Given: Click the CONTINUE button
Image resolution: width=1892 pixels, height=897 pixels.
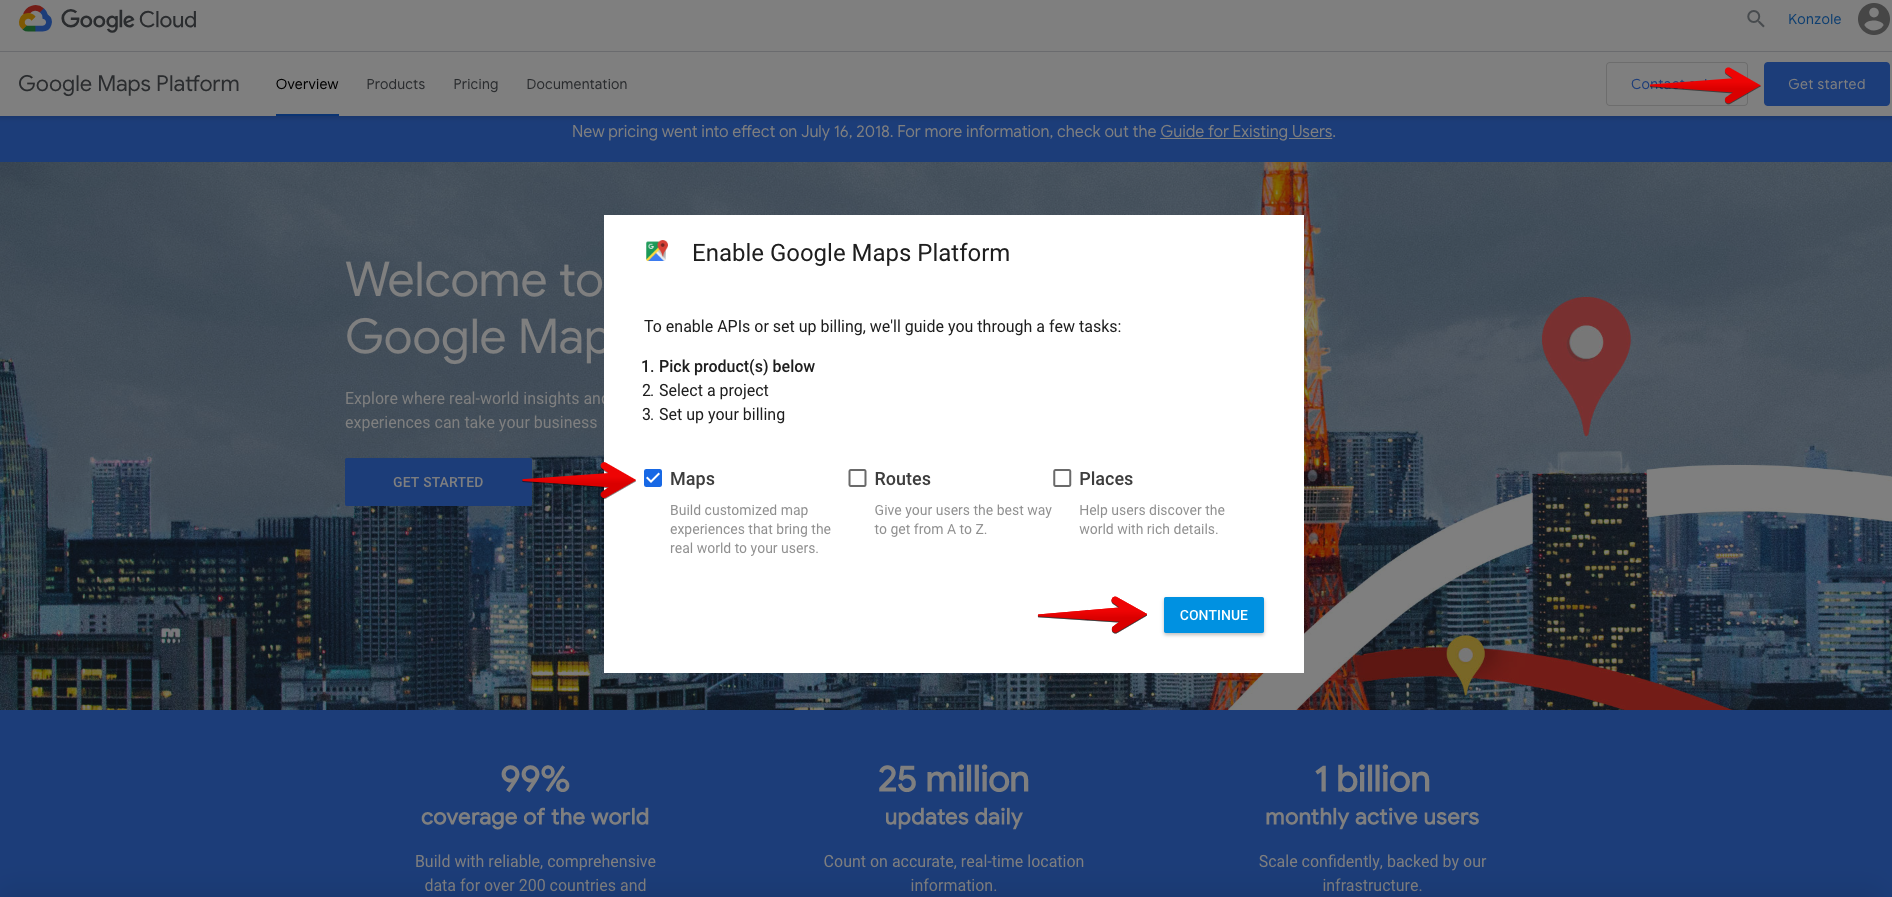Looking at the screenshot, I should (1213, 615).
